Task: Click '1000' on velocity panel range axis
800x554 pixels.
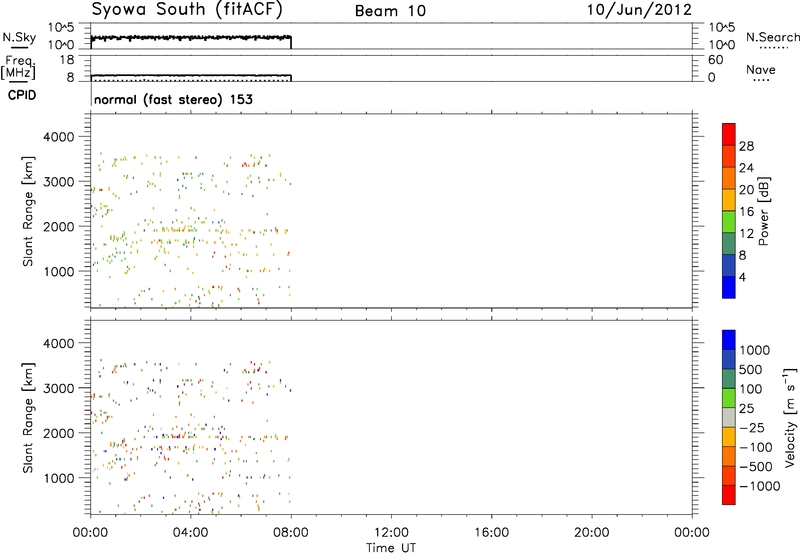Action: click(x=59, y=478)
